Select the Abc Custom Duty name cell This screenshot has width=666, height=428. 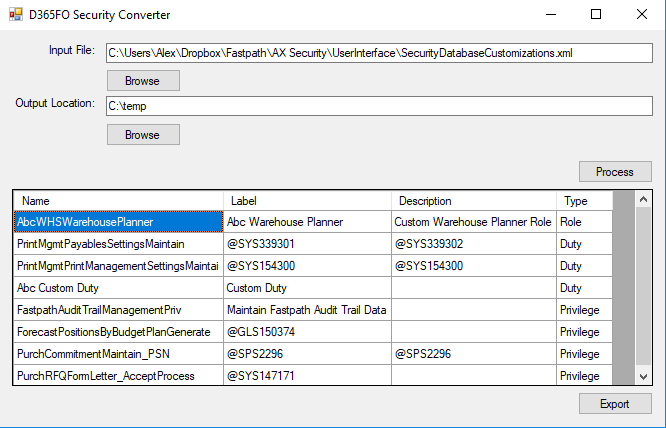coord(119,288)
